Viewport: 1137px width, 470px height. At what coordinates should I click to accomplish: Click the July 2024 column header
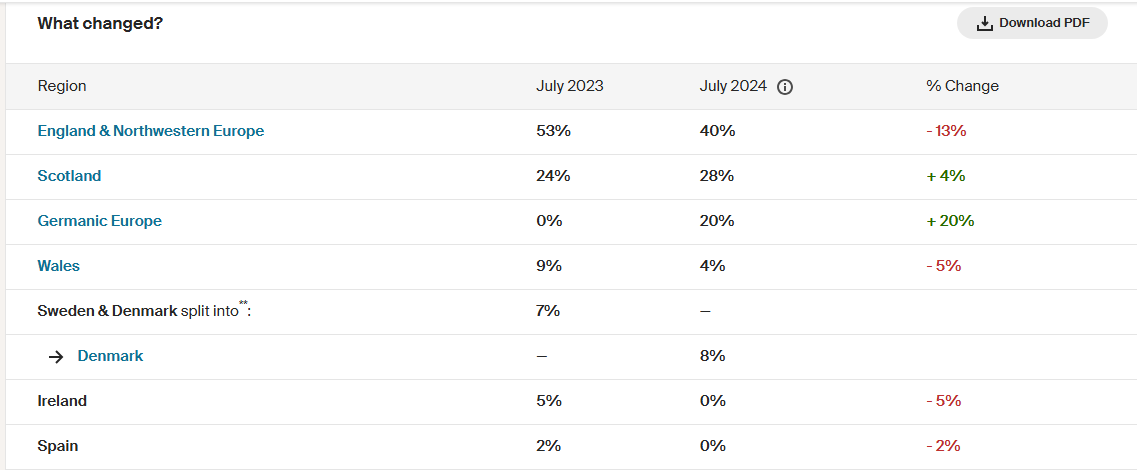733,86
